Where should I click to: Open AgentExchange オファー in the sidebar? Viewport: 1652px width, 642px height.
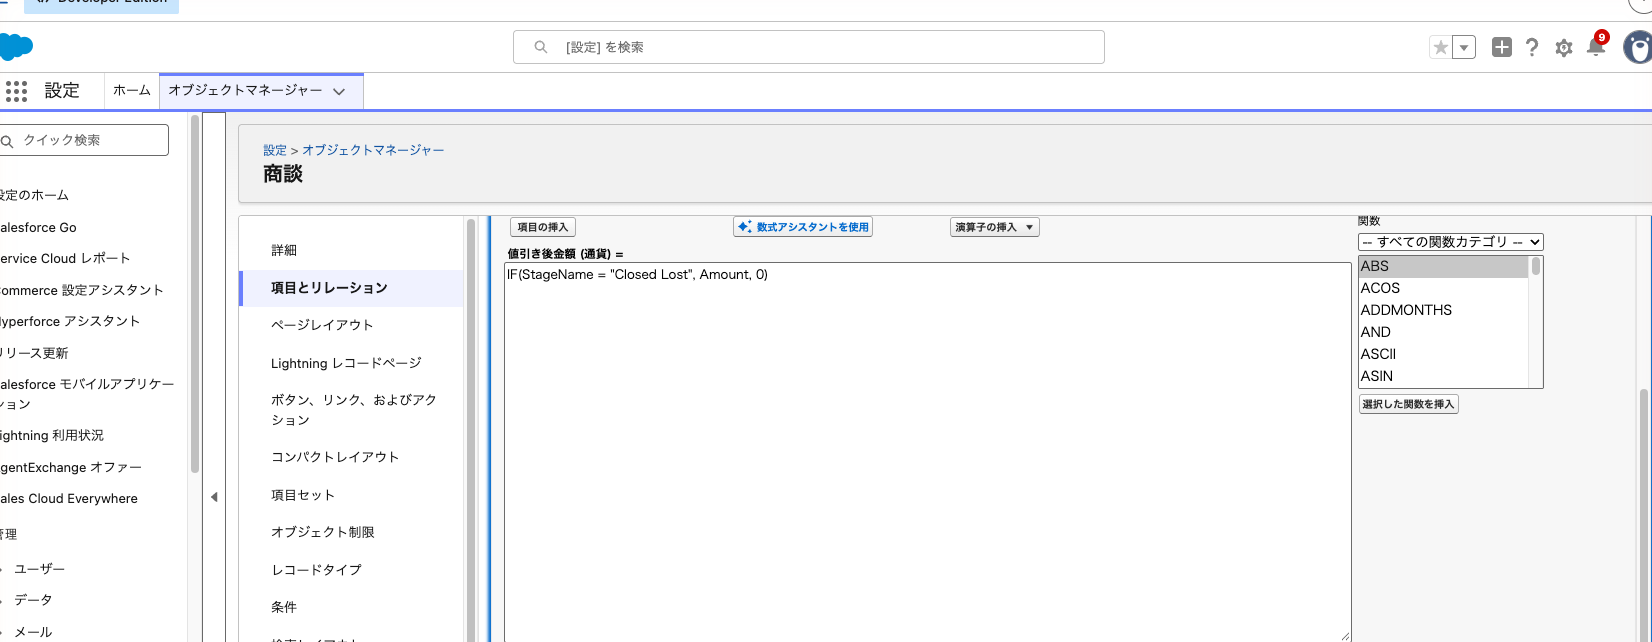tap(71, 467)
